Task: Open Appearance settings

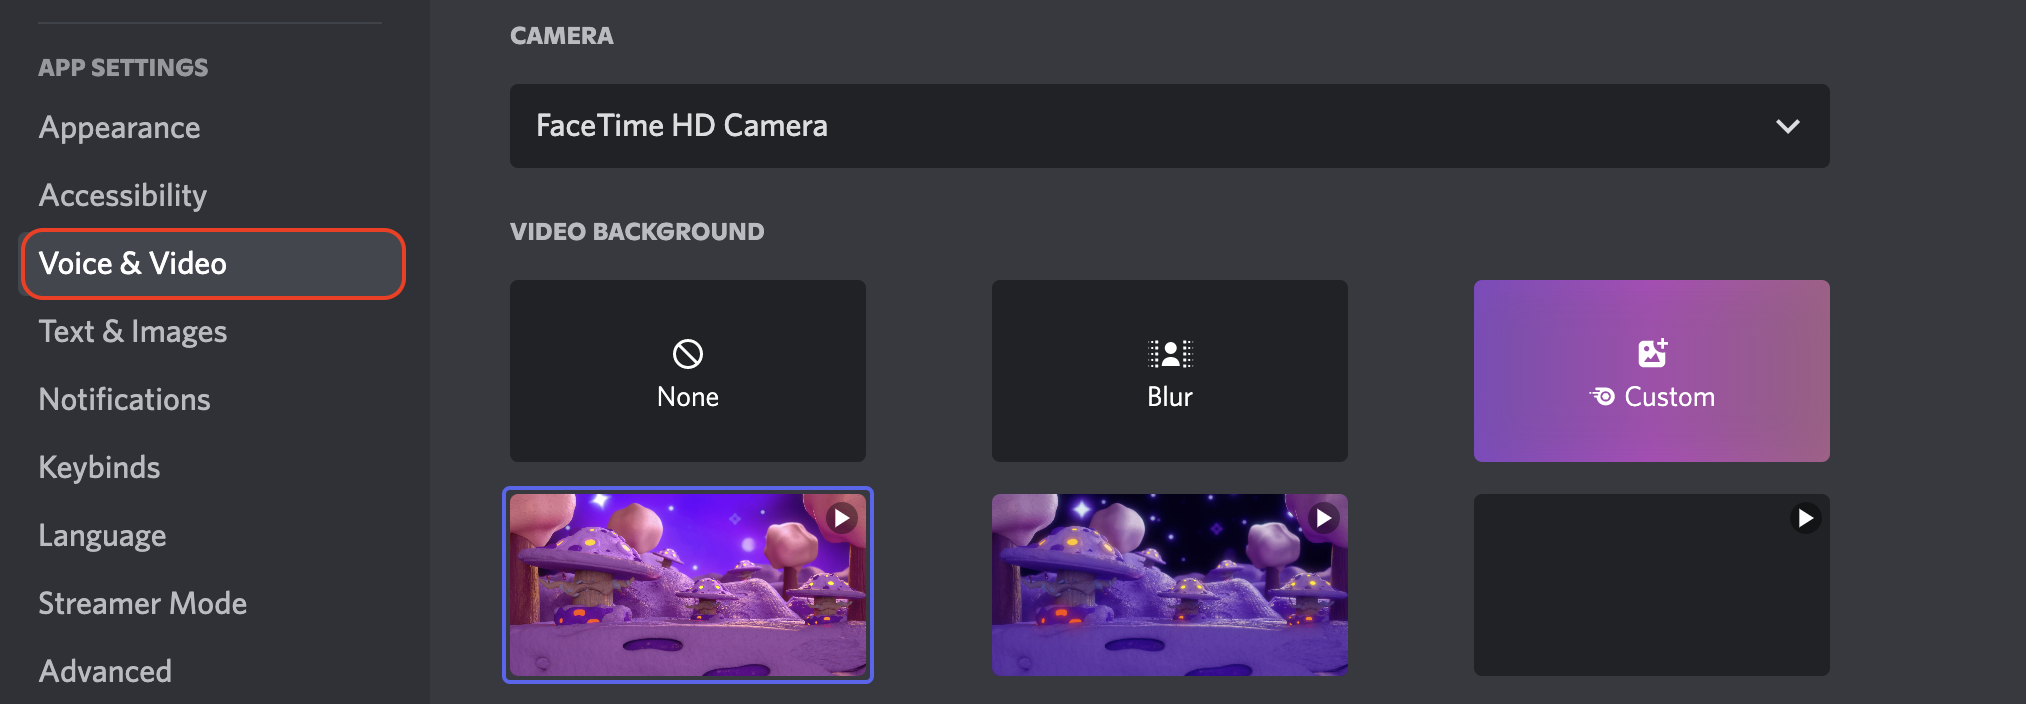Action: point(119,128)
